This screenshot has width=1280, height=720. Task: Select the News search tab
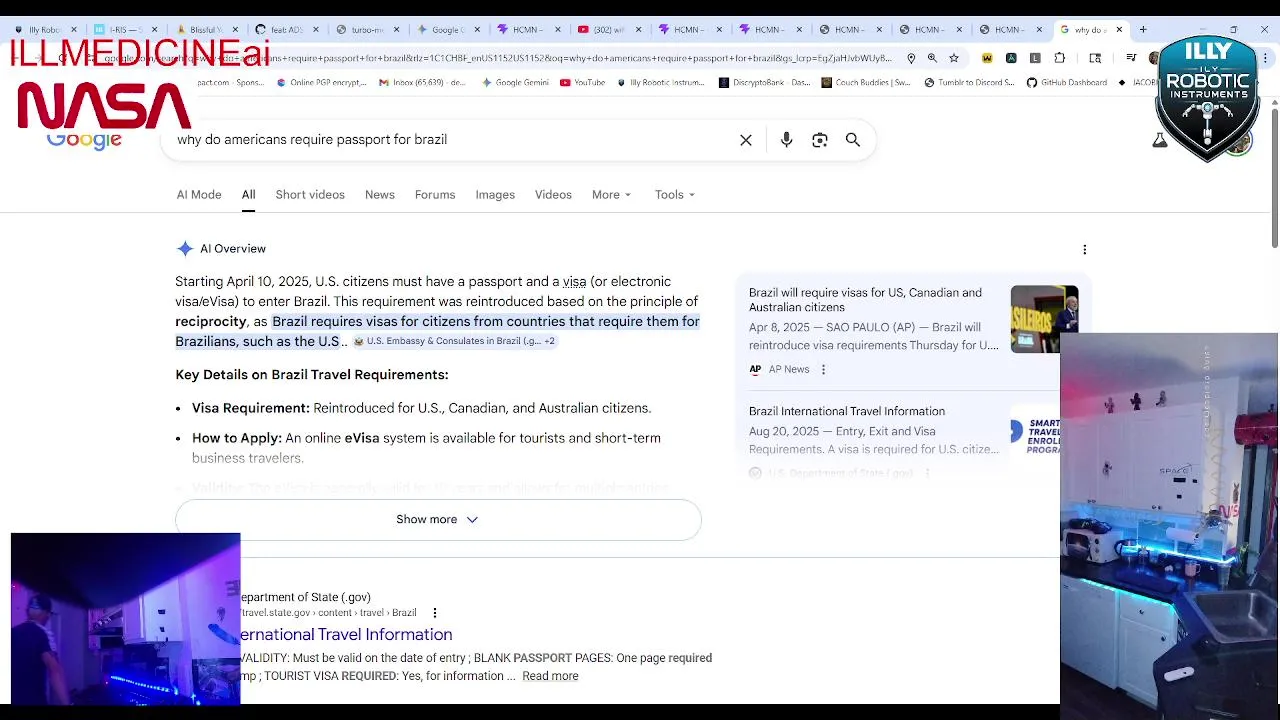click(x=380, y=195)
